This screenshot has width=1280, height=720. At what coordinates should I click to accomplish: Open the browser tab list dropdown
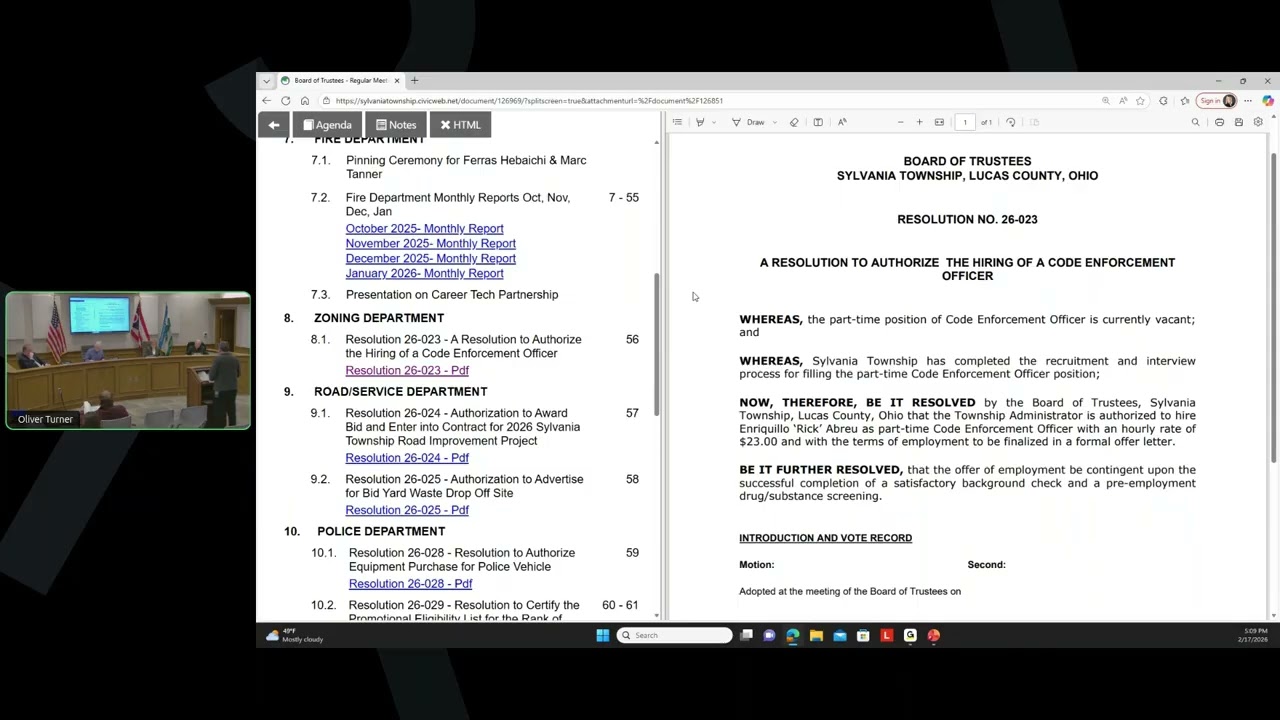coord(266,81)
